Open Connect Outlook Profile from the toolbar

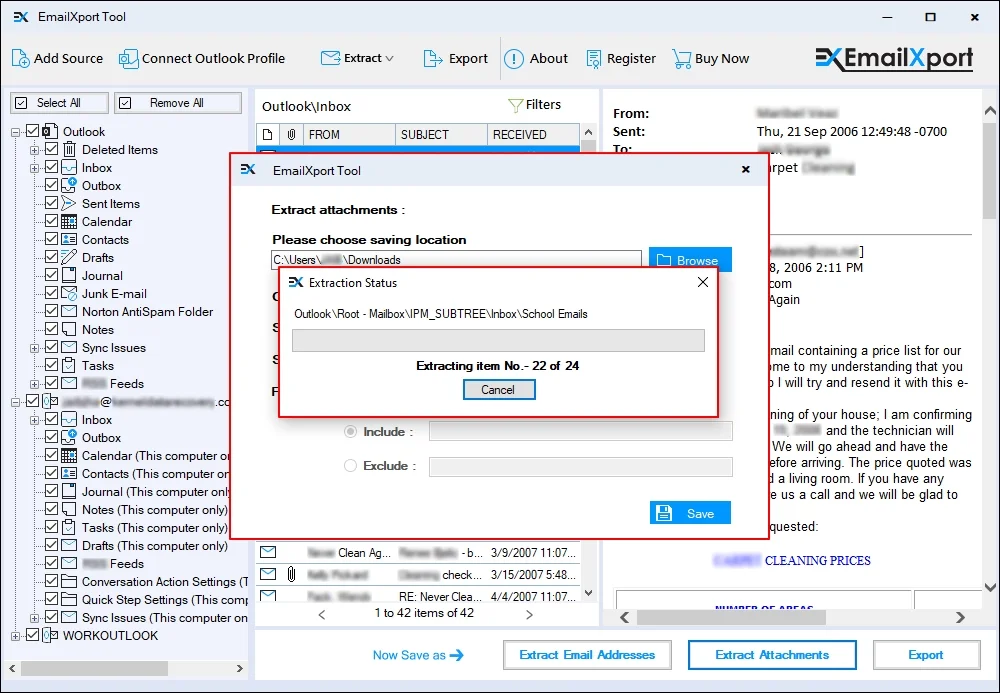[x=129, y=58]
